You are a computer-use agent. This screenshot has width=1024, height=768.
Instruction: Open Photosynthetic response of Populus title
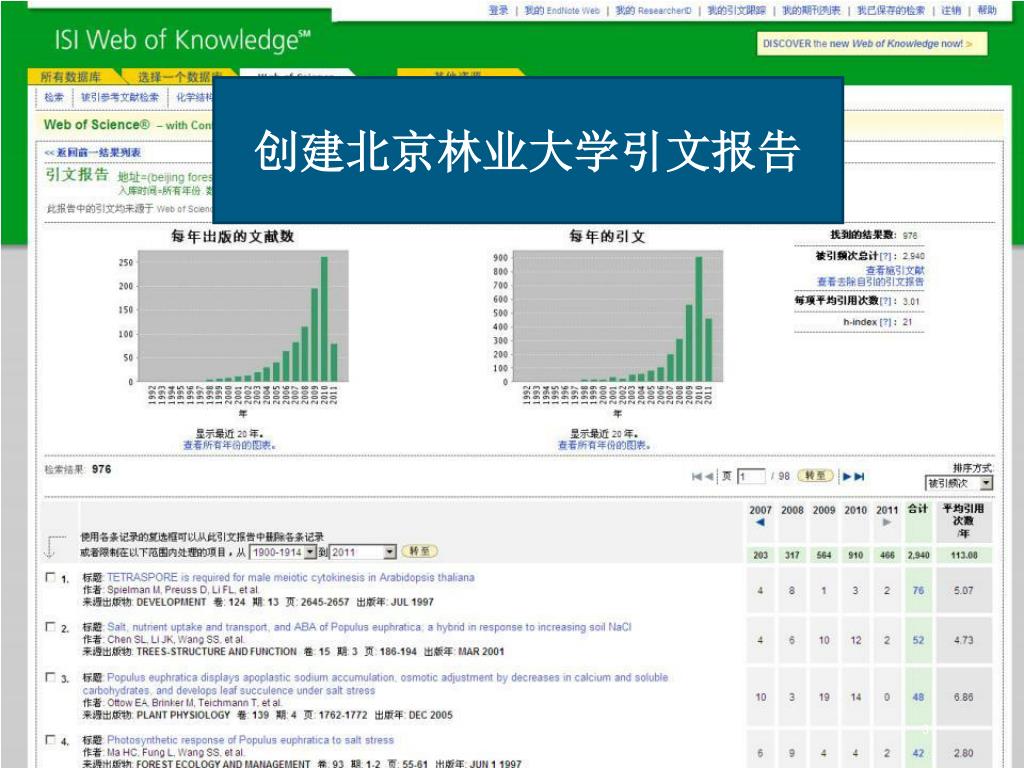(250, 740)
